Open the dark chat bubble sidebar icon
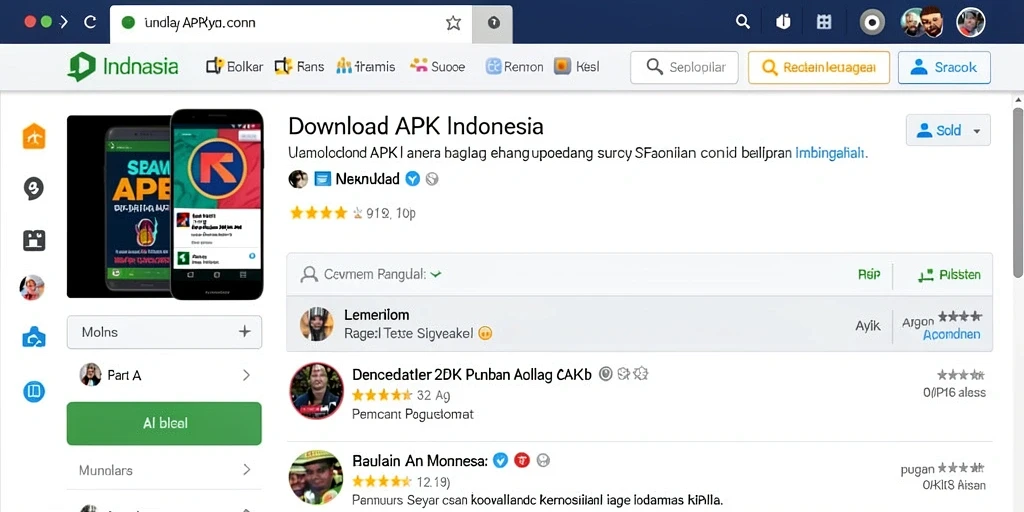Image resolution: width=1024 pixels, height=512 pixels. click(x=33, y=189)
